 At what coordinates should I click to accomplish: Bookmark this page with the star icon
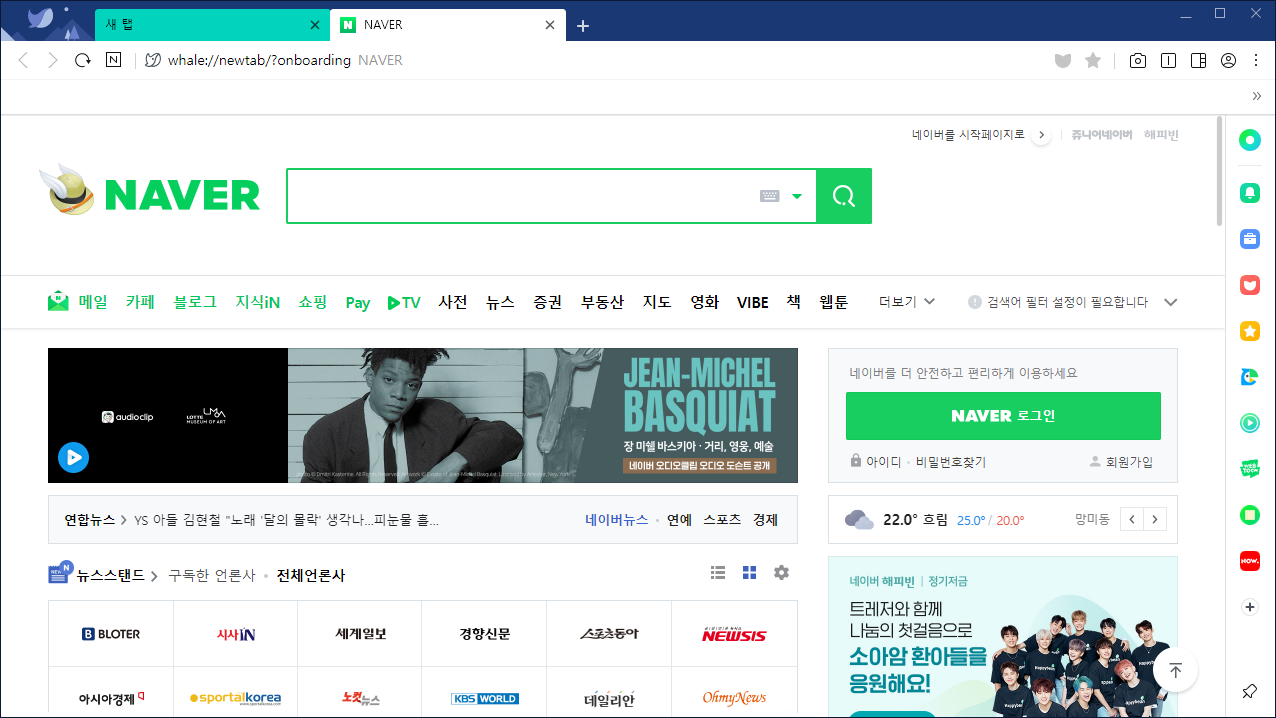point(1093,60)
